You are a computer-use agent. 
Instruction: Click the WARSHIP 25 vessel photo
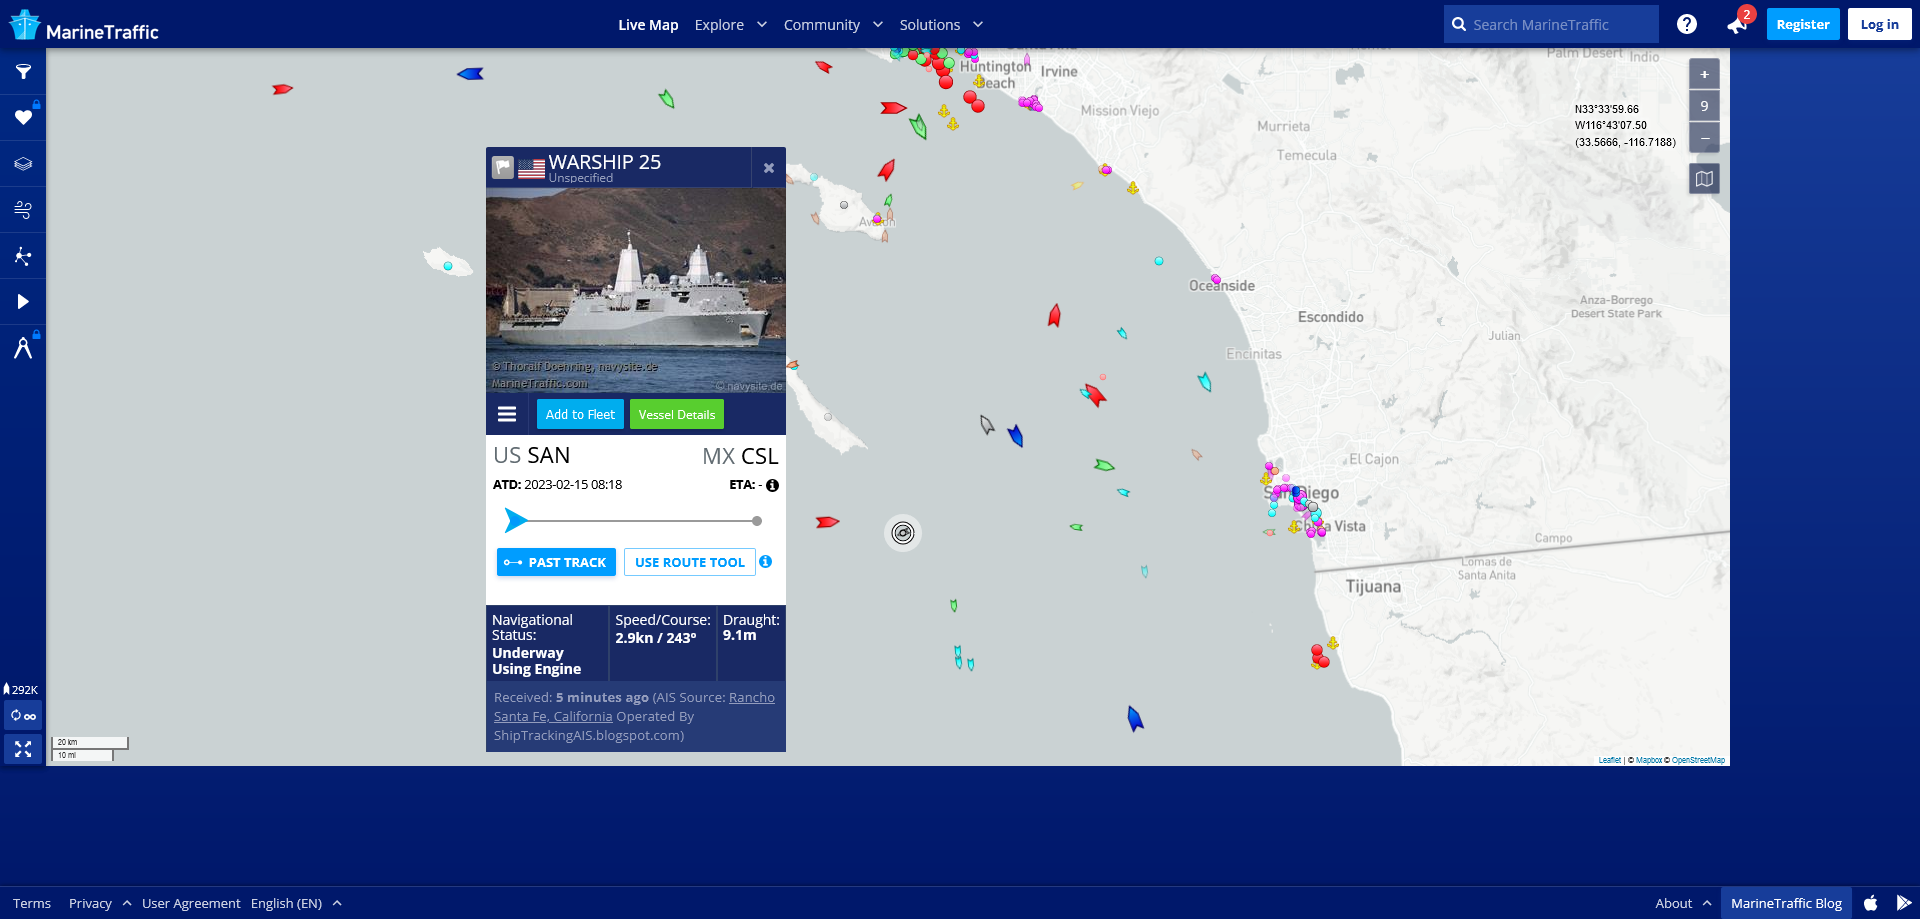coord(636,290)
